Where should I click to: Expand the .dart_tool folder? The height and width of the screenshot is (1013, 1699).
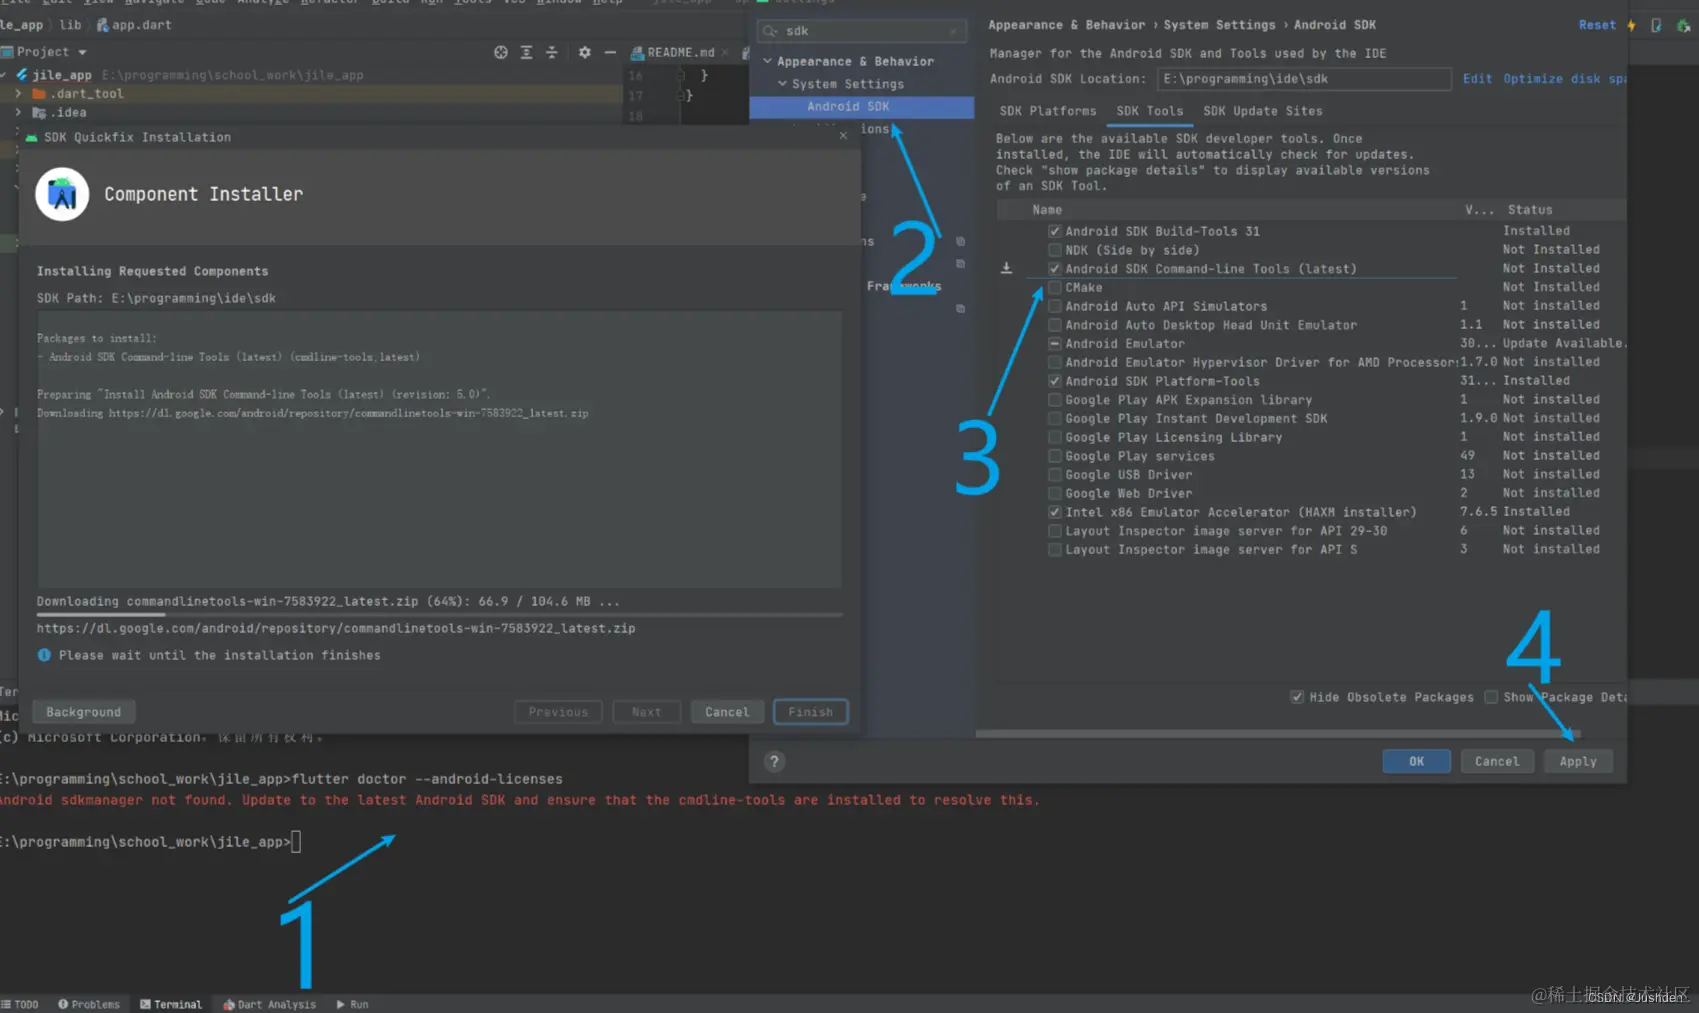18,94
